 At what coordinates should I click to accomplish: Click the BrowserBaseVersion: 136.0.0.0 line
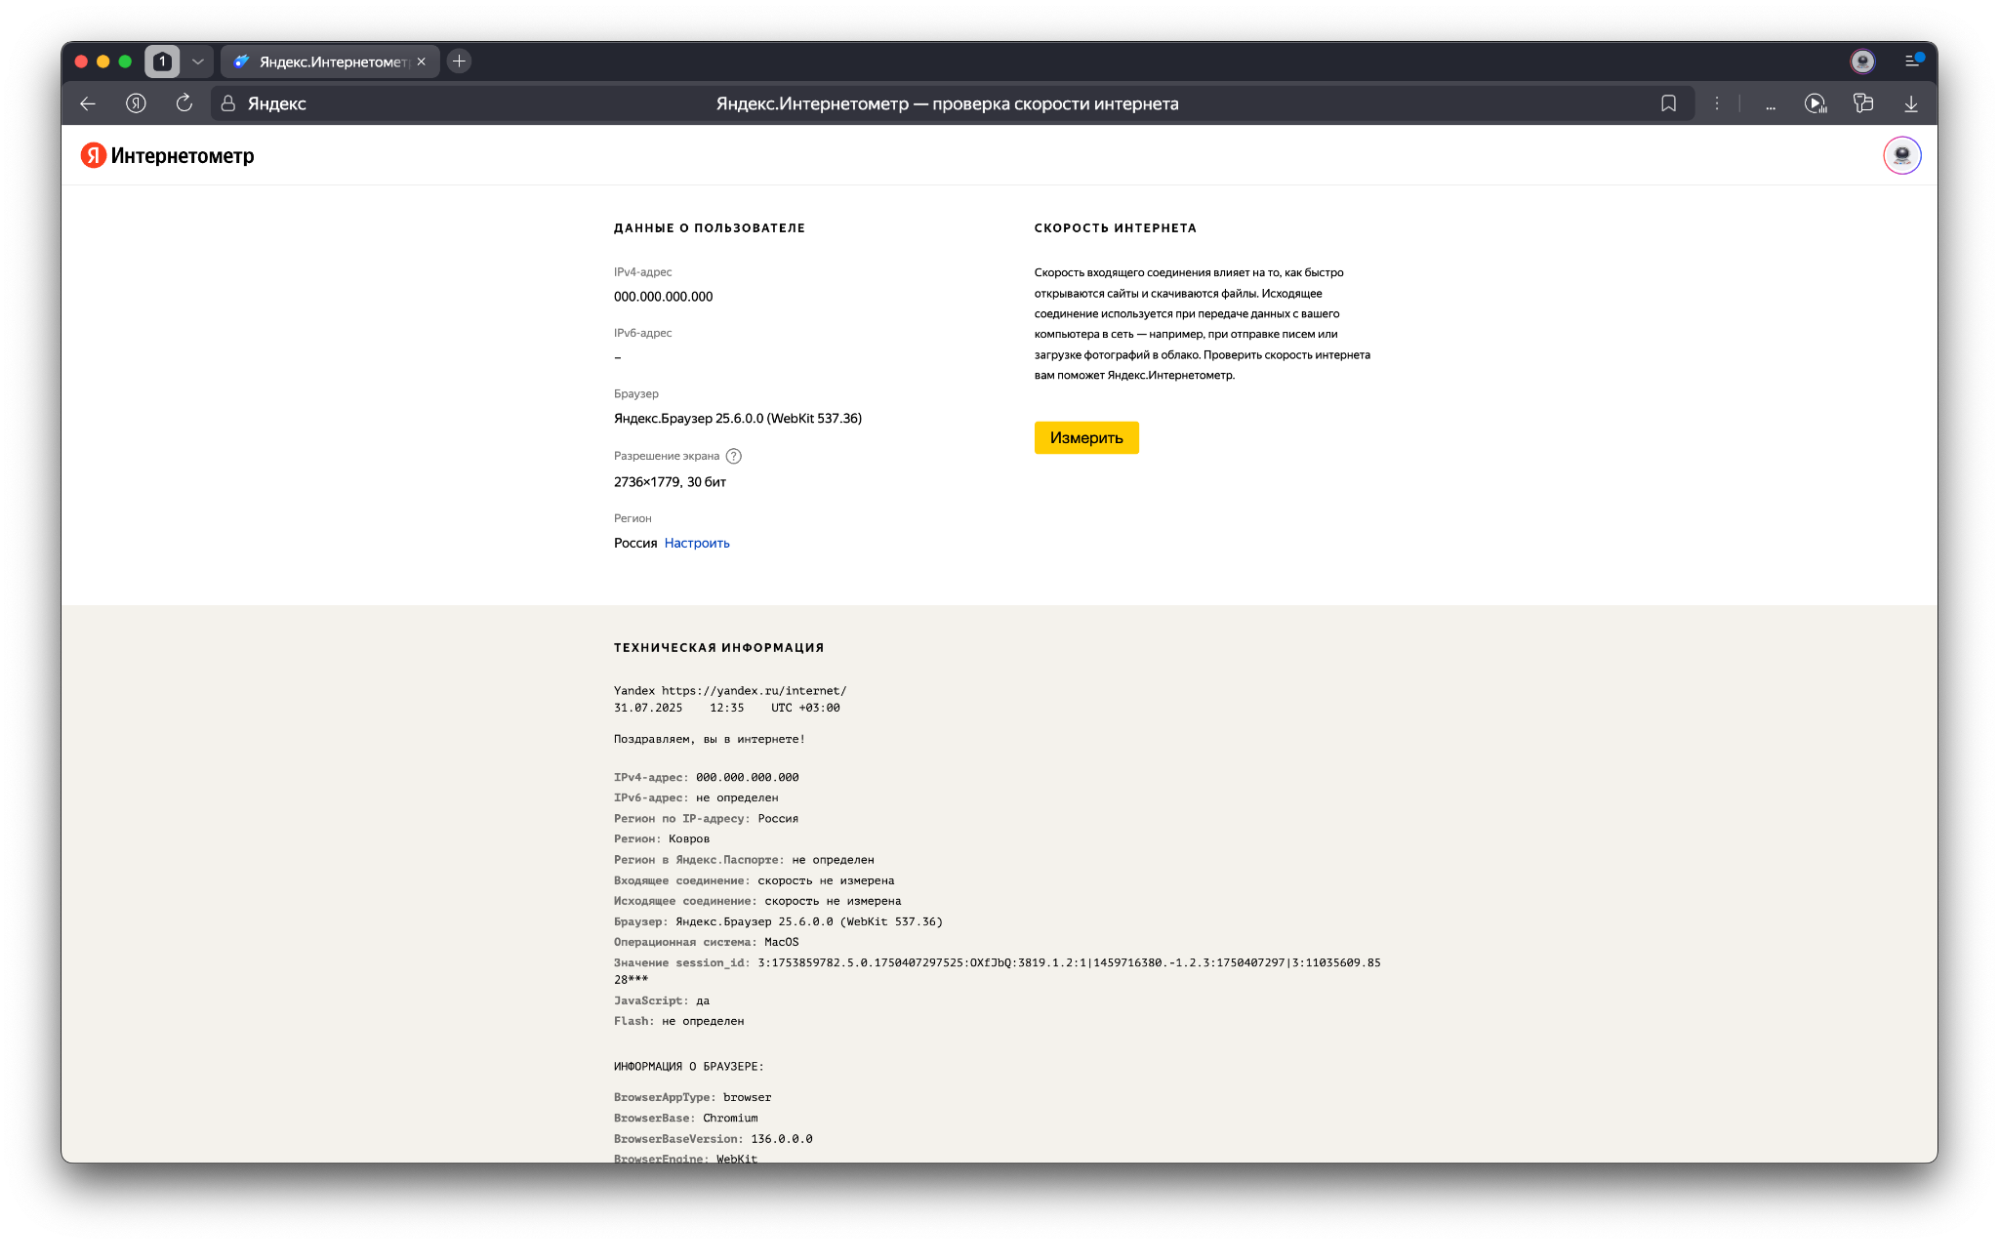click(x=713, y=1139)
